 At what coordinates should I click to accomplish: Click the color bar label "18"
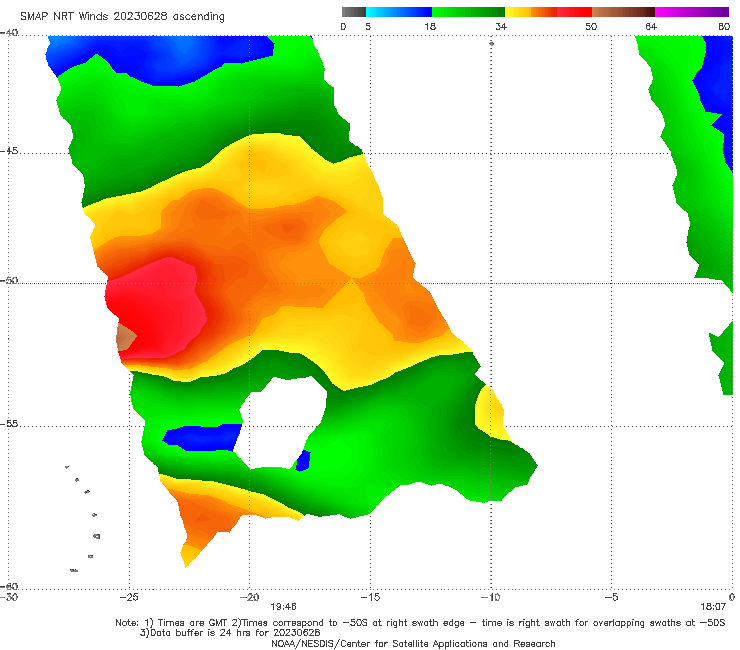tap(430, 26)
